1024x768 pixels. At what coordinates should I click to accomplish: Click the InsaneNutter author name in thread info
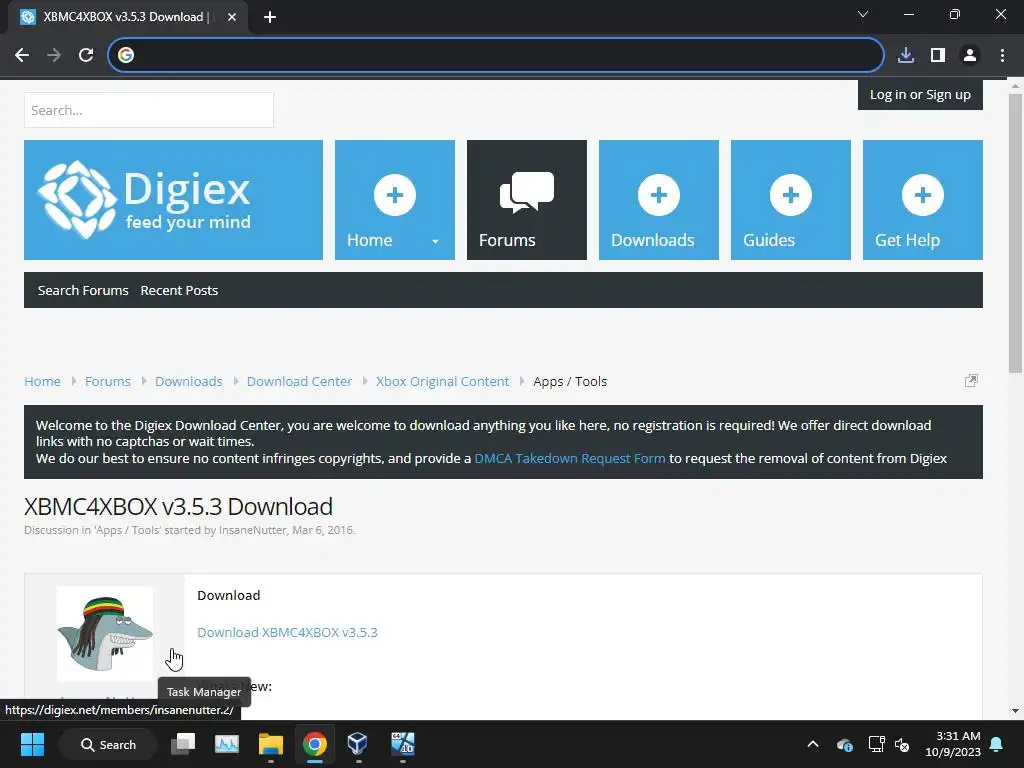253,530
